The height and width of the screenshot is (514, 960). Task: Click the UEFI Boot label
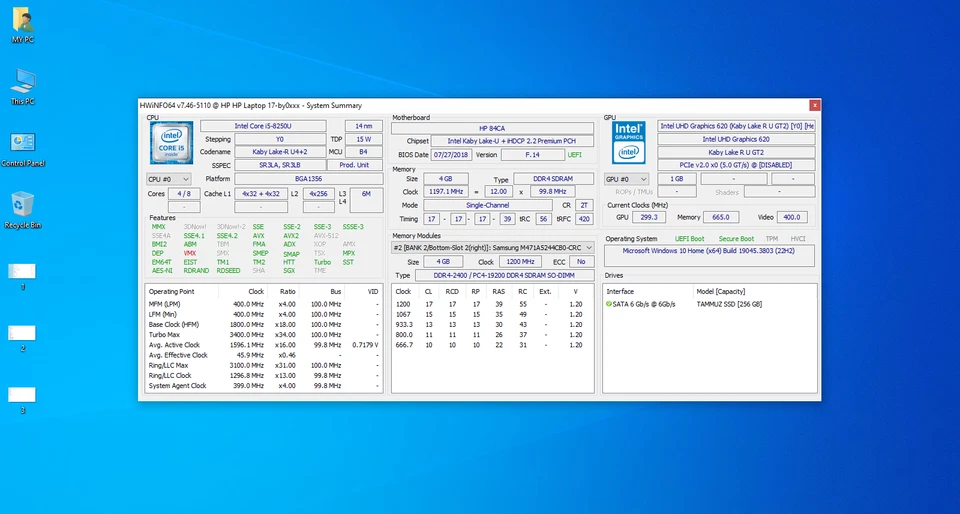(689, 239)
